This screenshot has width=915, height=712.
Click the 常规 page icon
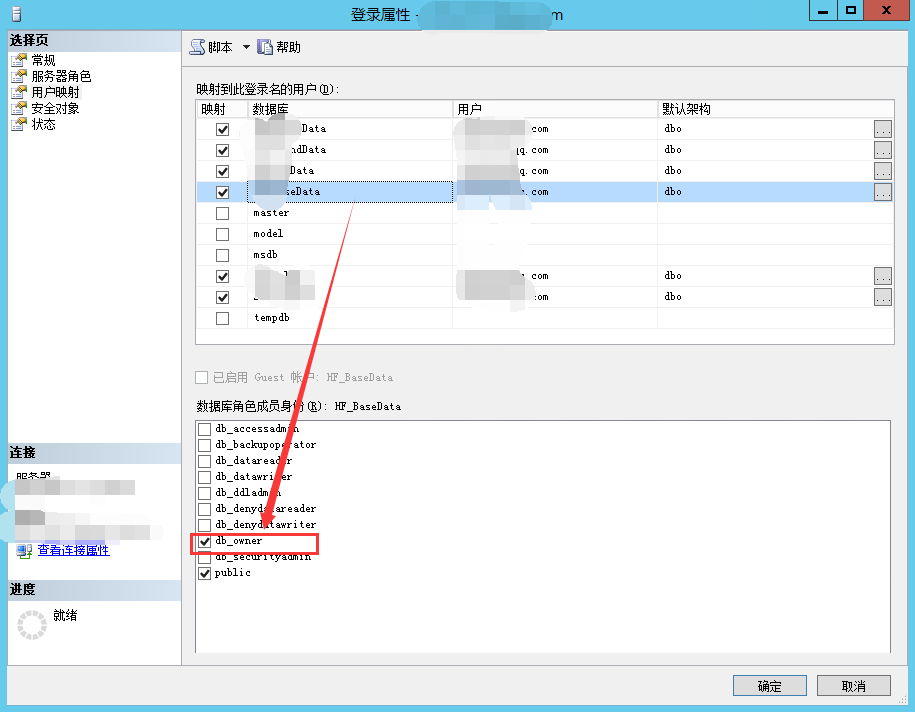(x=19, y=60)
